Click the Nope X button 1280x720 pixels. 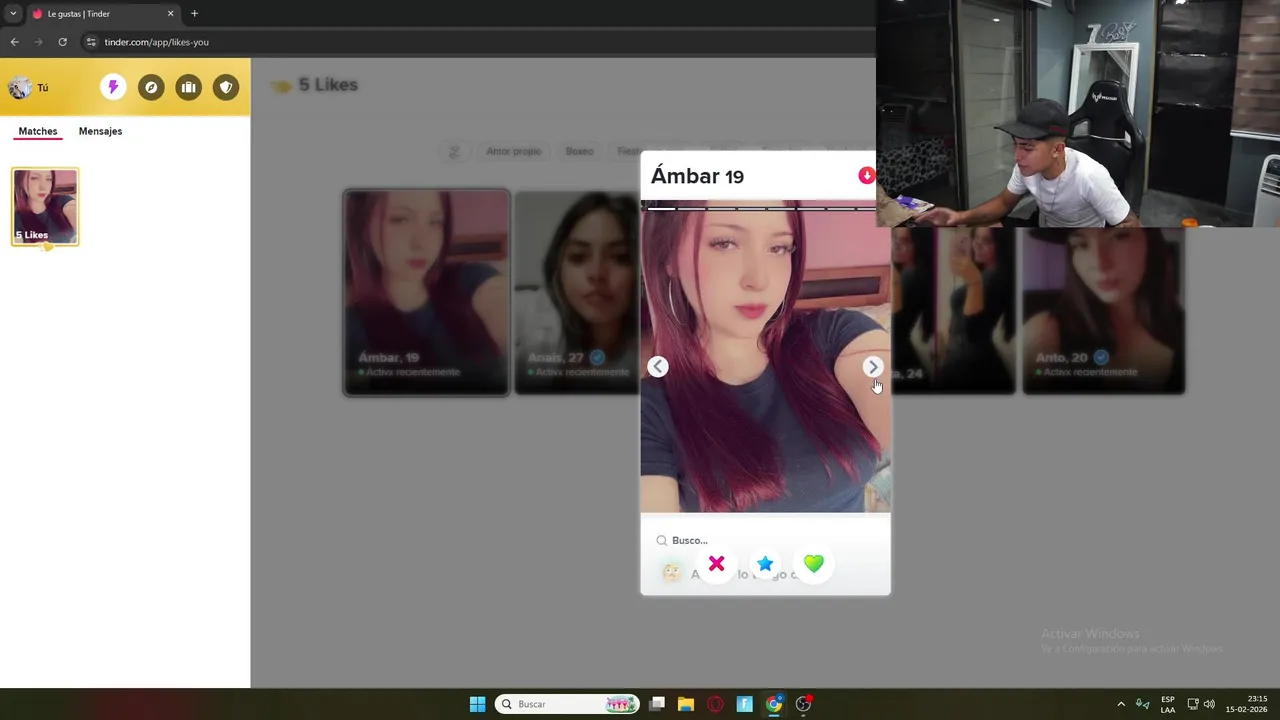pyautogui.click(x=716, y=564)
